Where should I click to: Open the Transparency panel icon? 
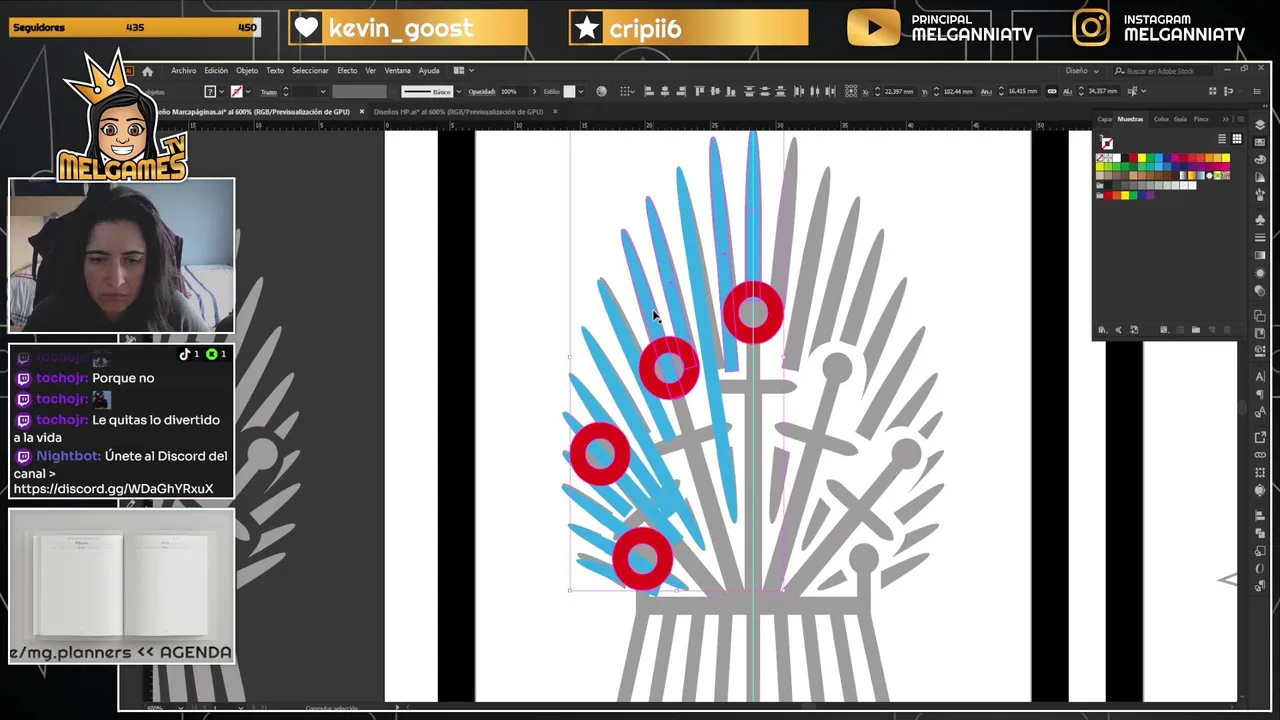click(1260, 290)
